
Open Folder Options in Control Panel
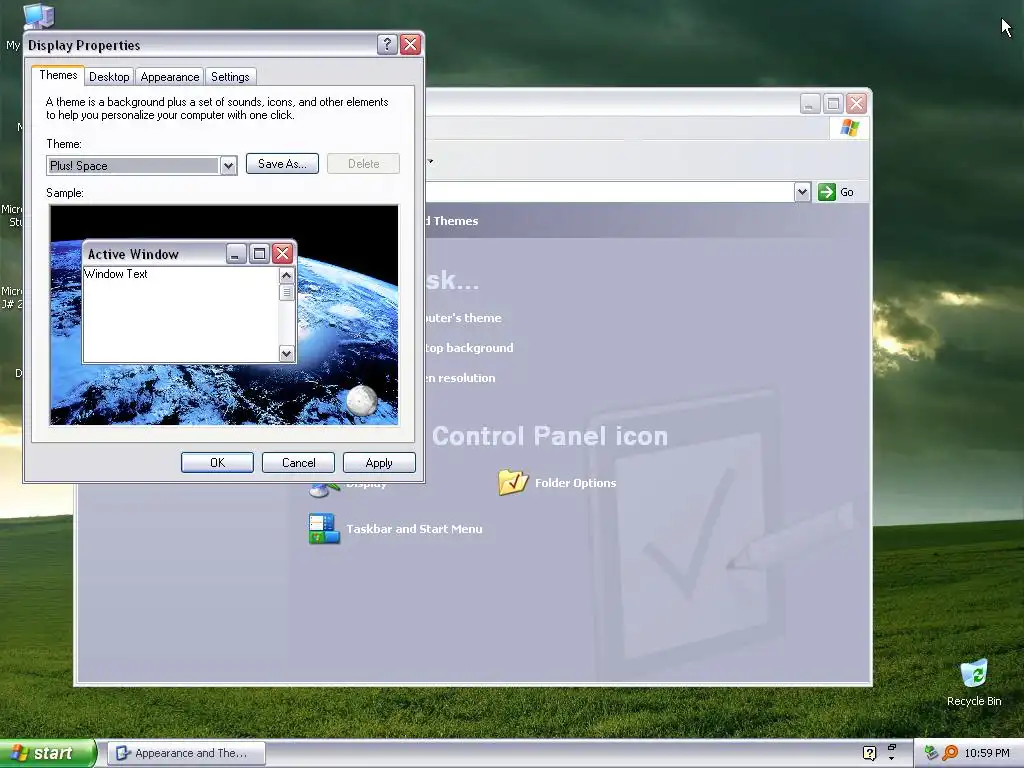click(x=557, y=483)
